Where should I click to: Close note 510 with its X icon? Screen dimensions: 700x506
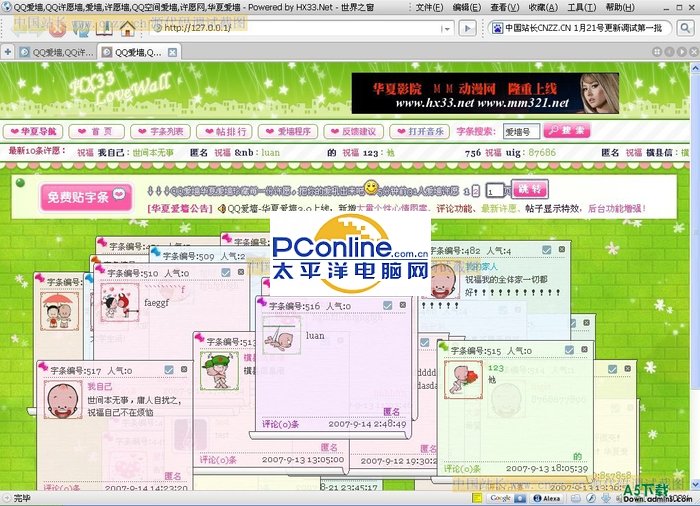pyautogui.click(x=241, y=272)
